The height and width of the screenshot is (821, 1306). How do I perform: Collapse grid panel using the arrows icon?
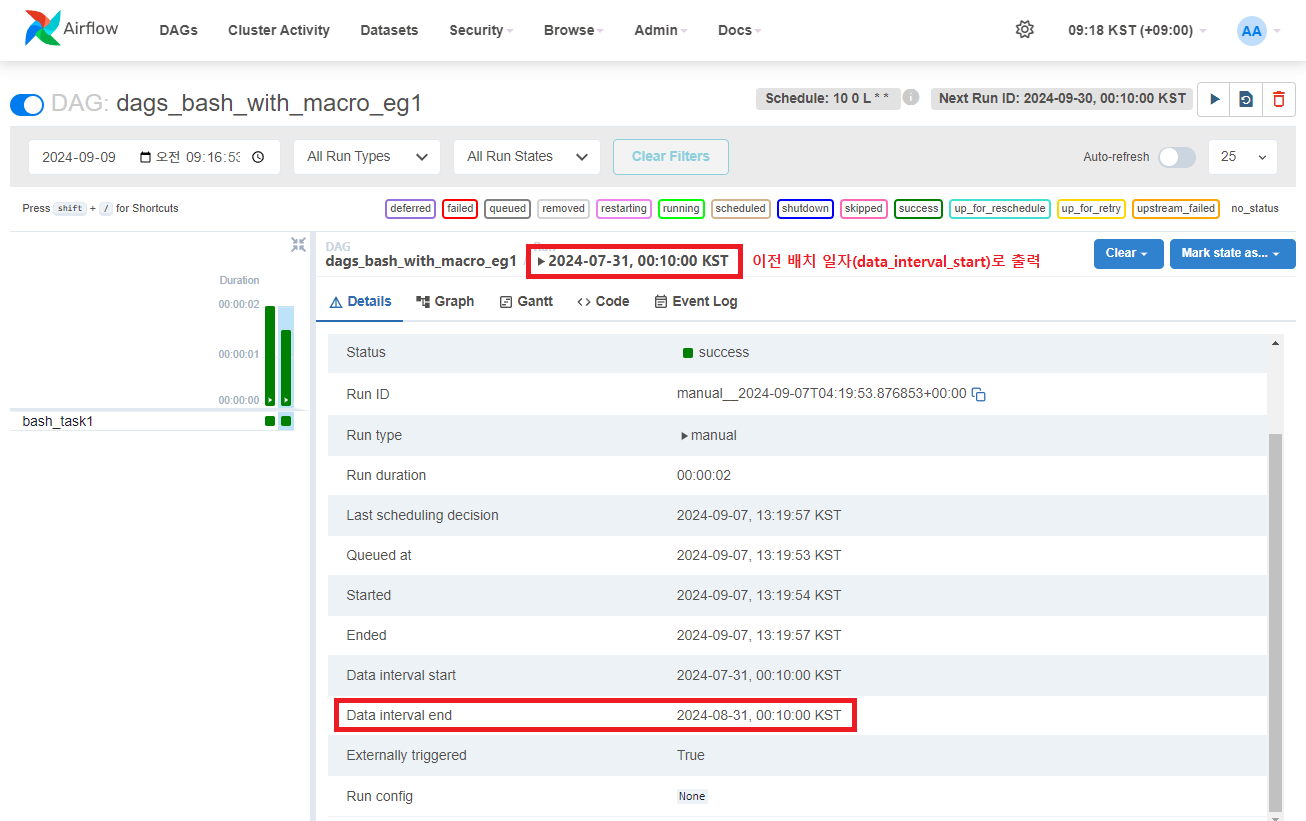click(298, 244)
